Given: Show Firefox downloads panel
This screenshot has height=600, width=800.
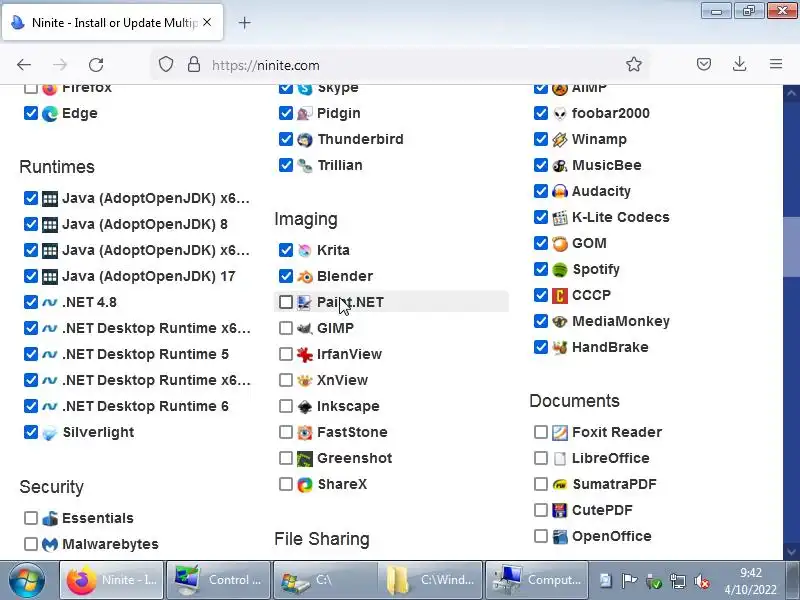Looking at the screenshot, I should (739, 64).
